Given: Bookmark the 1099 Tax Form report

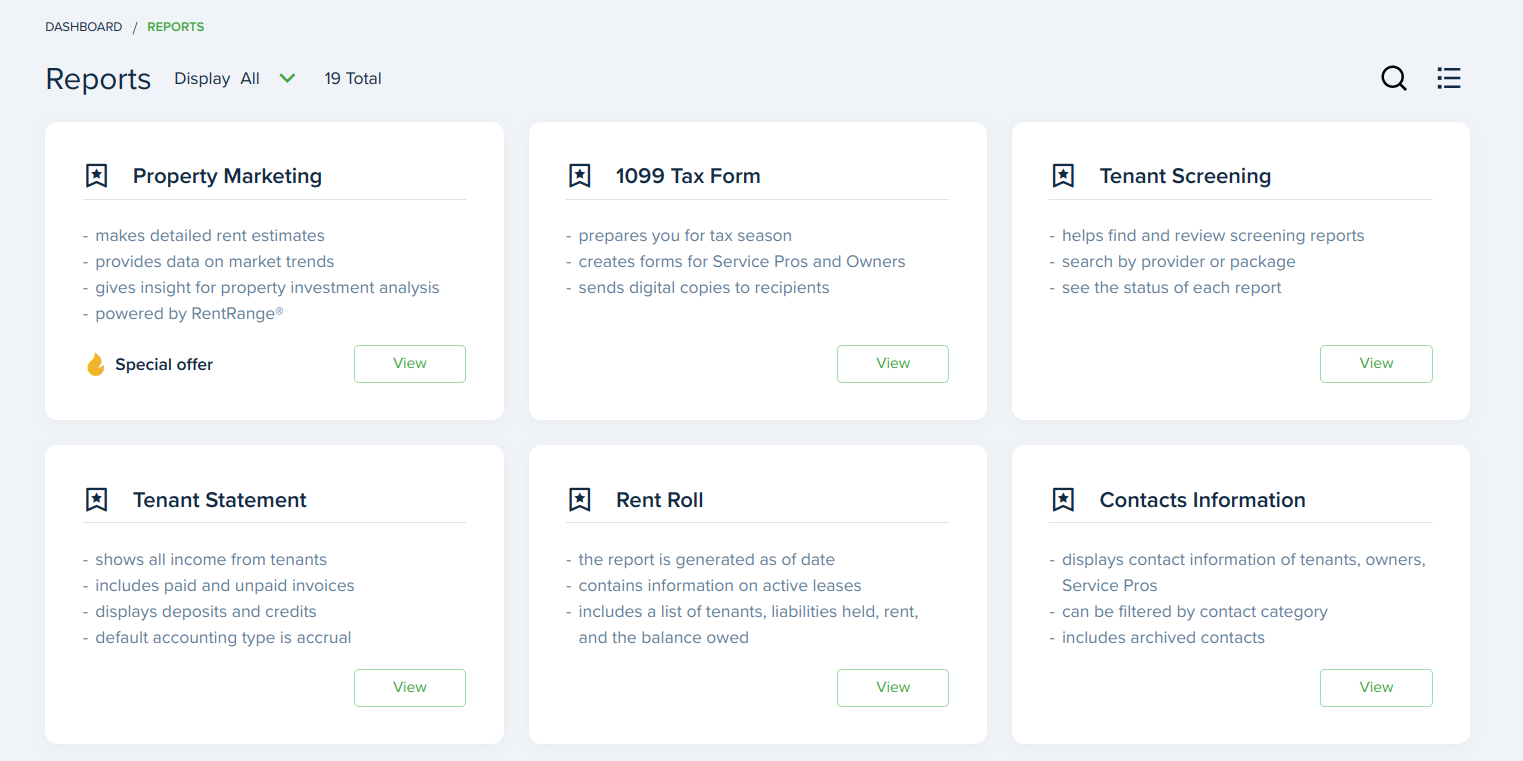Looking at the screenshot, I should 579,176.
